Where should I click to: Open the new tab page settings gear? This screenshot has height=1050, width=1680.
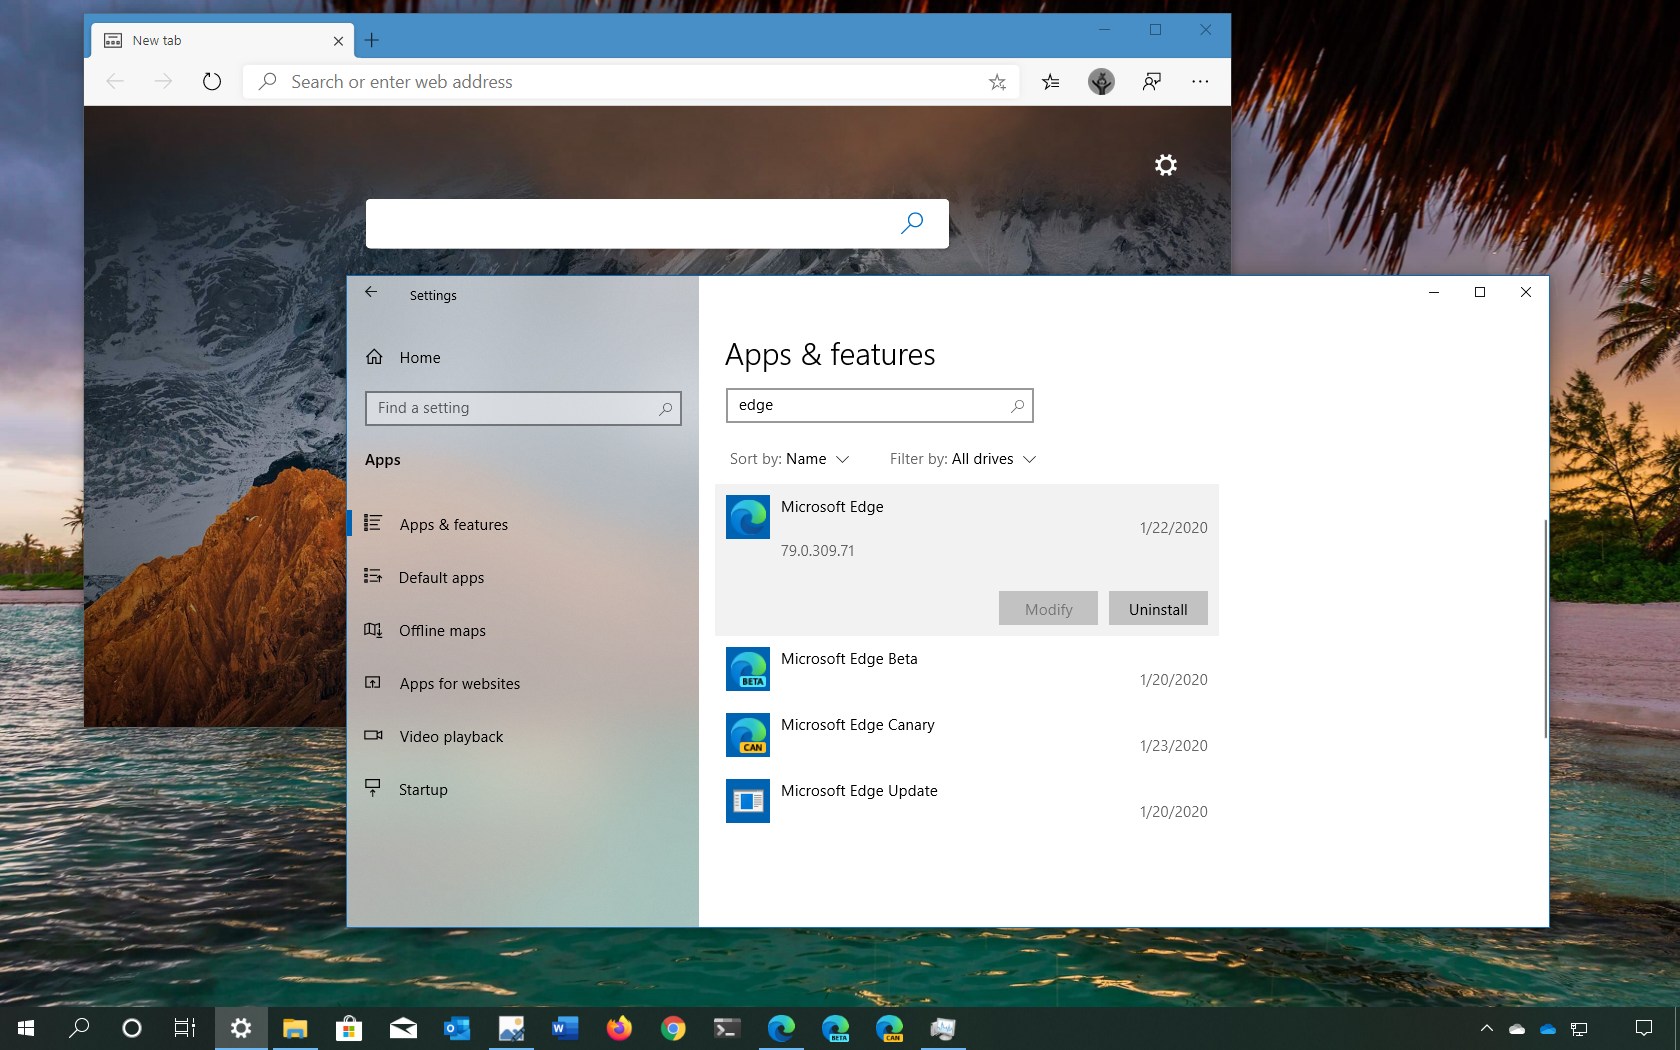1165,164
